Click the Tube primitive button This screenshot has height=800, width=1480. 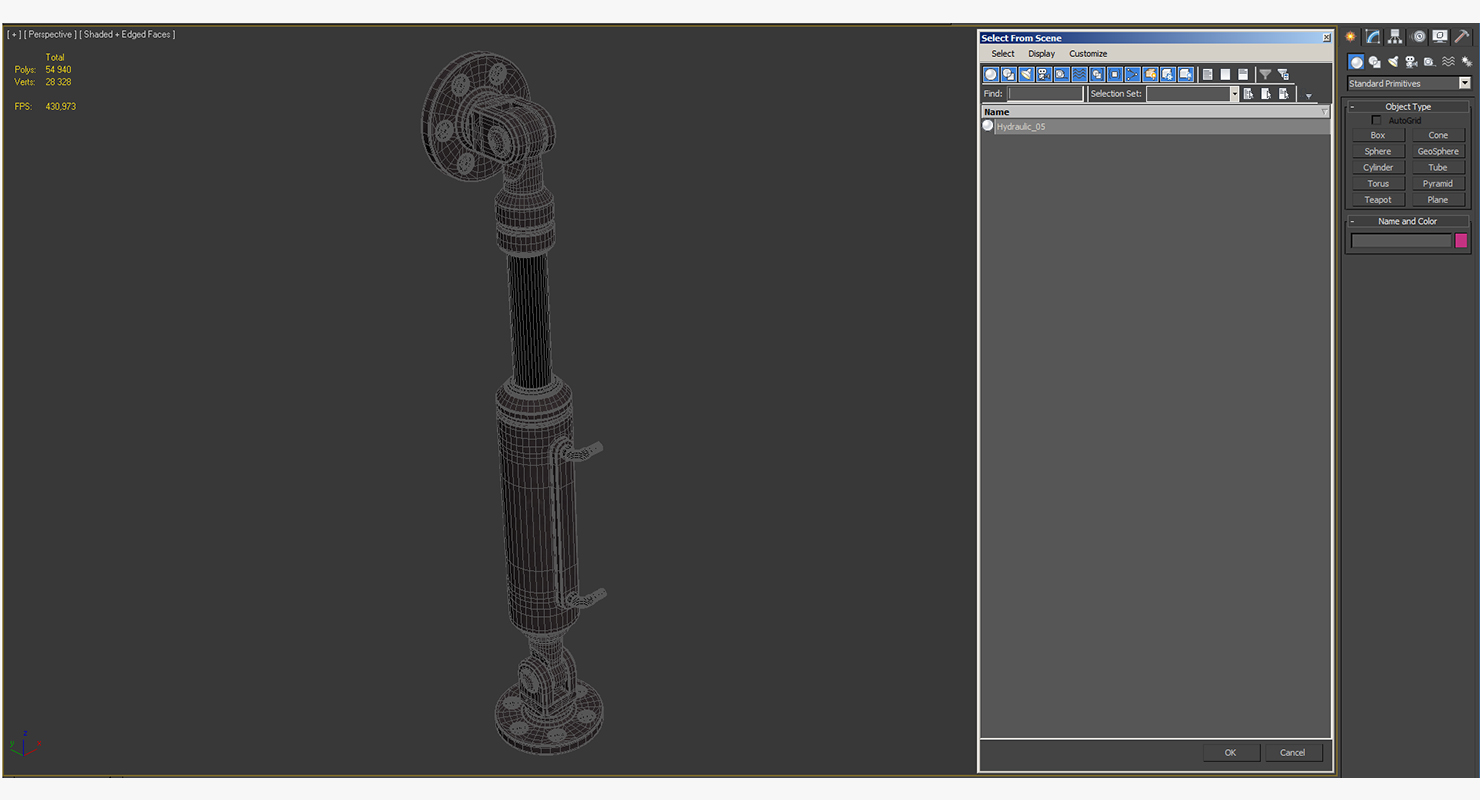click(x=1438, y=167)
